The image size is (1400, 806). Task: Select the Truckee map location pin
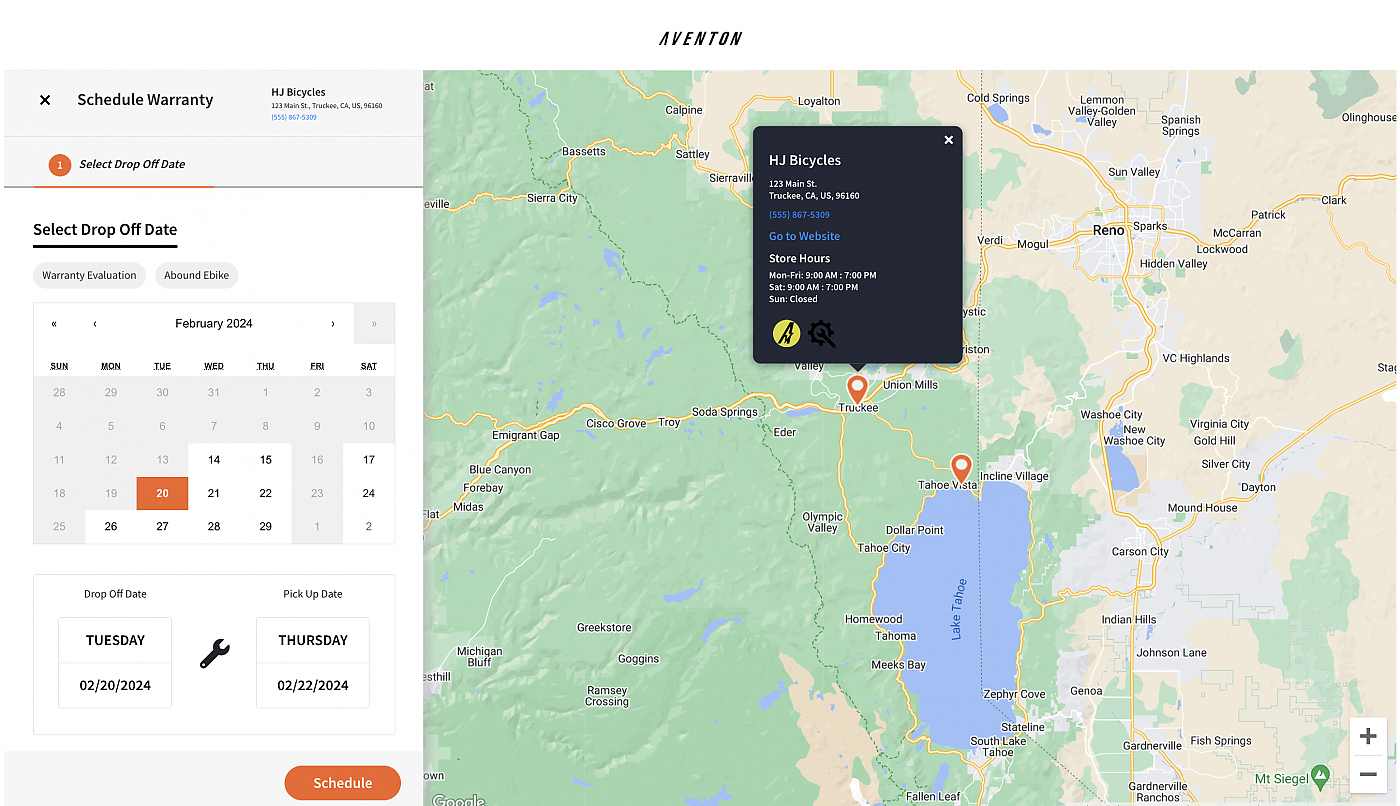pos(857,389)
